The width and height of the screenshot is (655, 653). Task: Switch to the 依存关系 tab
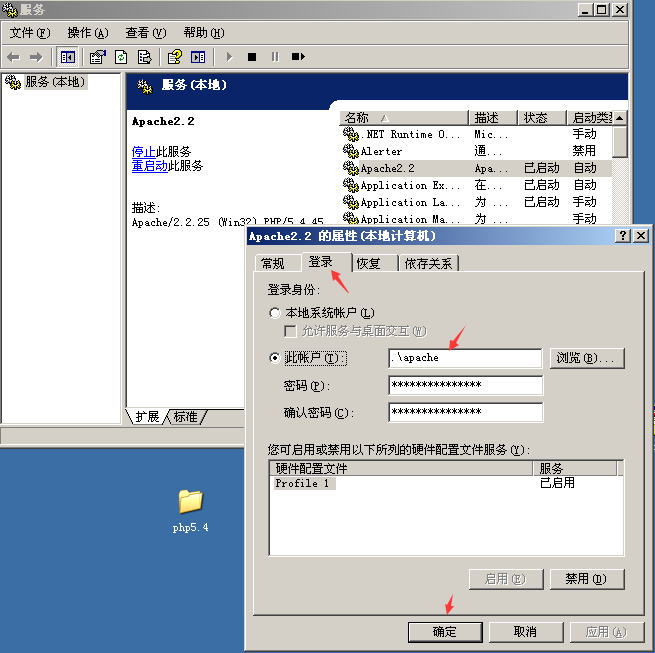point(428,263)
